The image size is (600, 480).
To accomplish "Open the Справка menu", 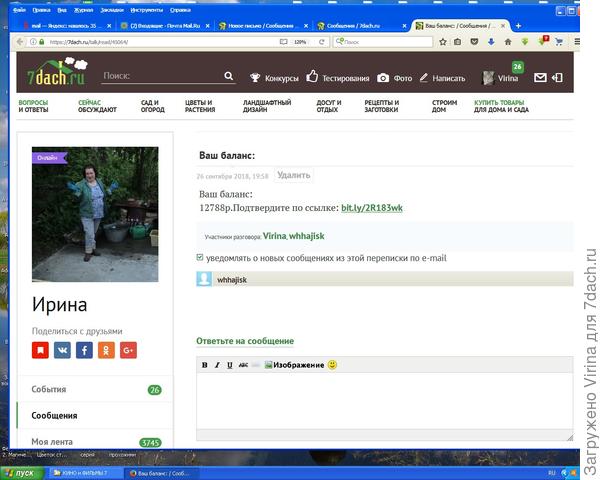I will tap(180, 10).
